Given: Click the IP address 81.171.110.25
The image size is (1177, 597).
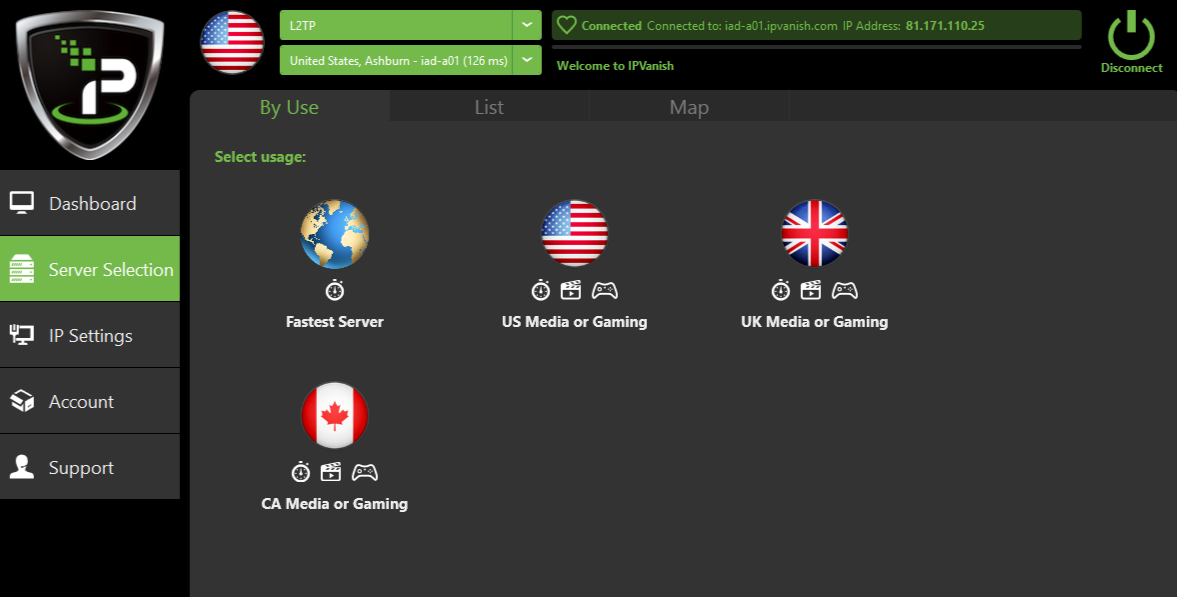Looking at the screenshot, I should (945, 26).
